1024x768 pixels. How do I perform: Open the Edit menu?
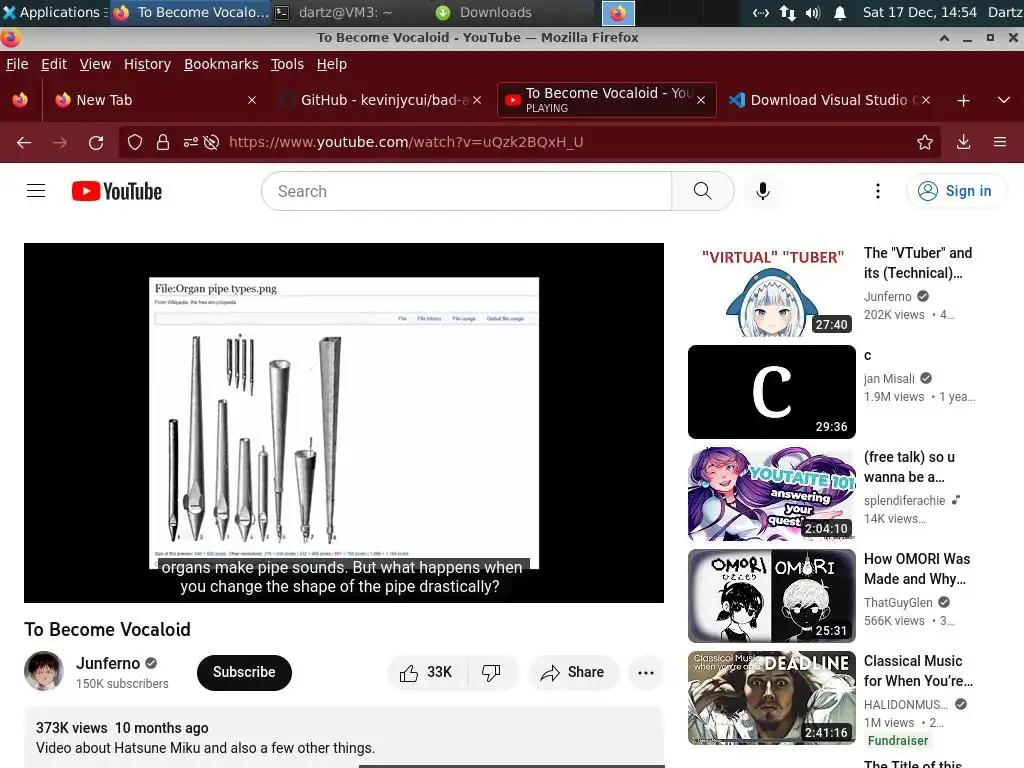coord(54,64)
